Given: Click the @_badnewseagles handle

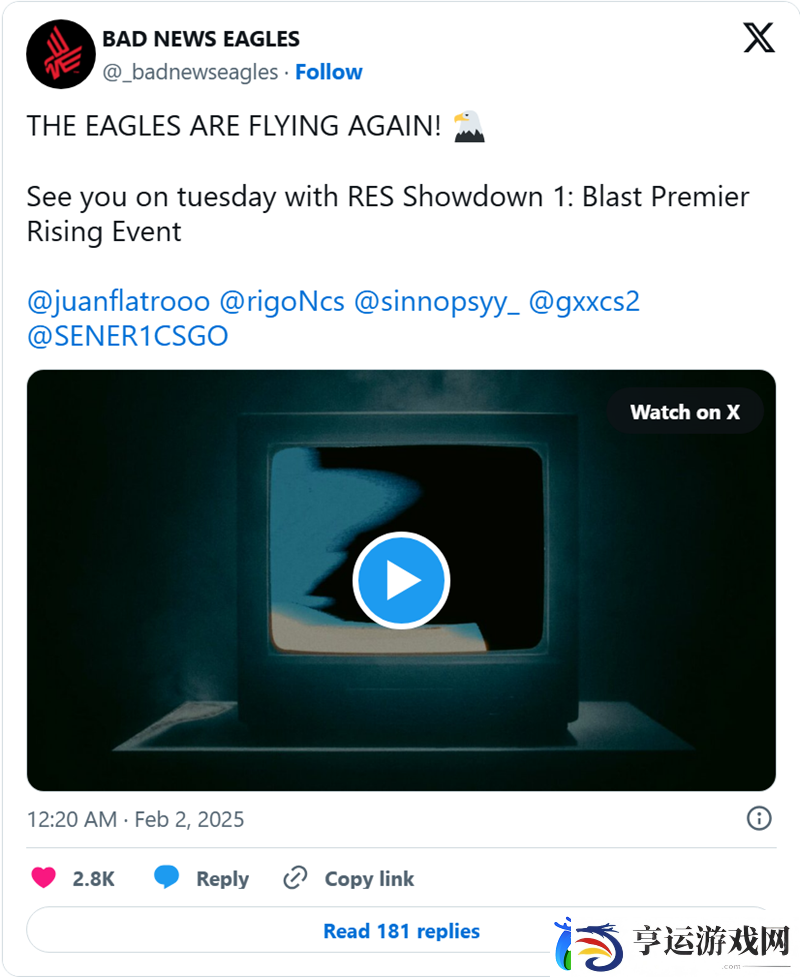Looking at the screenshot, I should click(190, 72).
